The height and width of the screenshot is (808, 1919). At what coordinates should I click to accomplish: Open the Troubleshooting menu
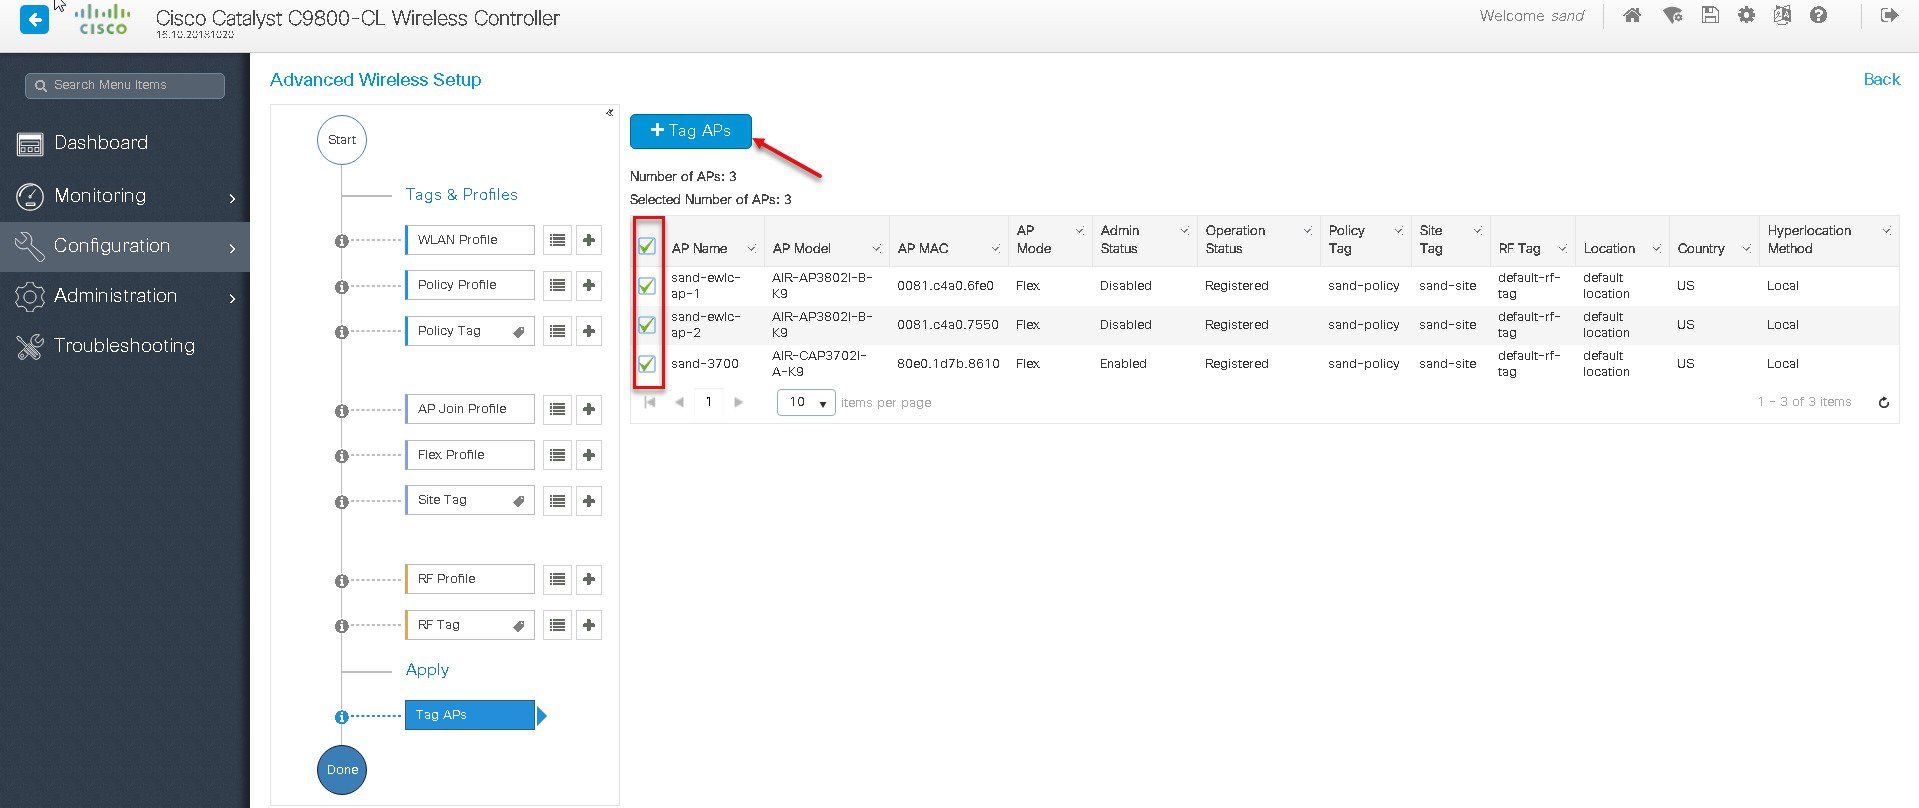[125, 346]
